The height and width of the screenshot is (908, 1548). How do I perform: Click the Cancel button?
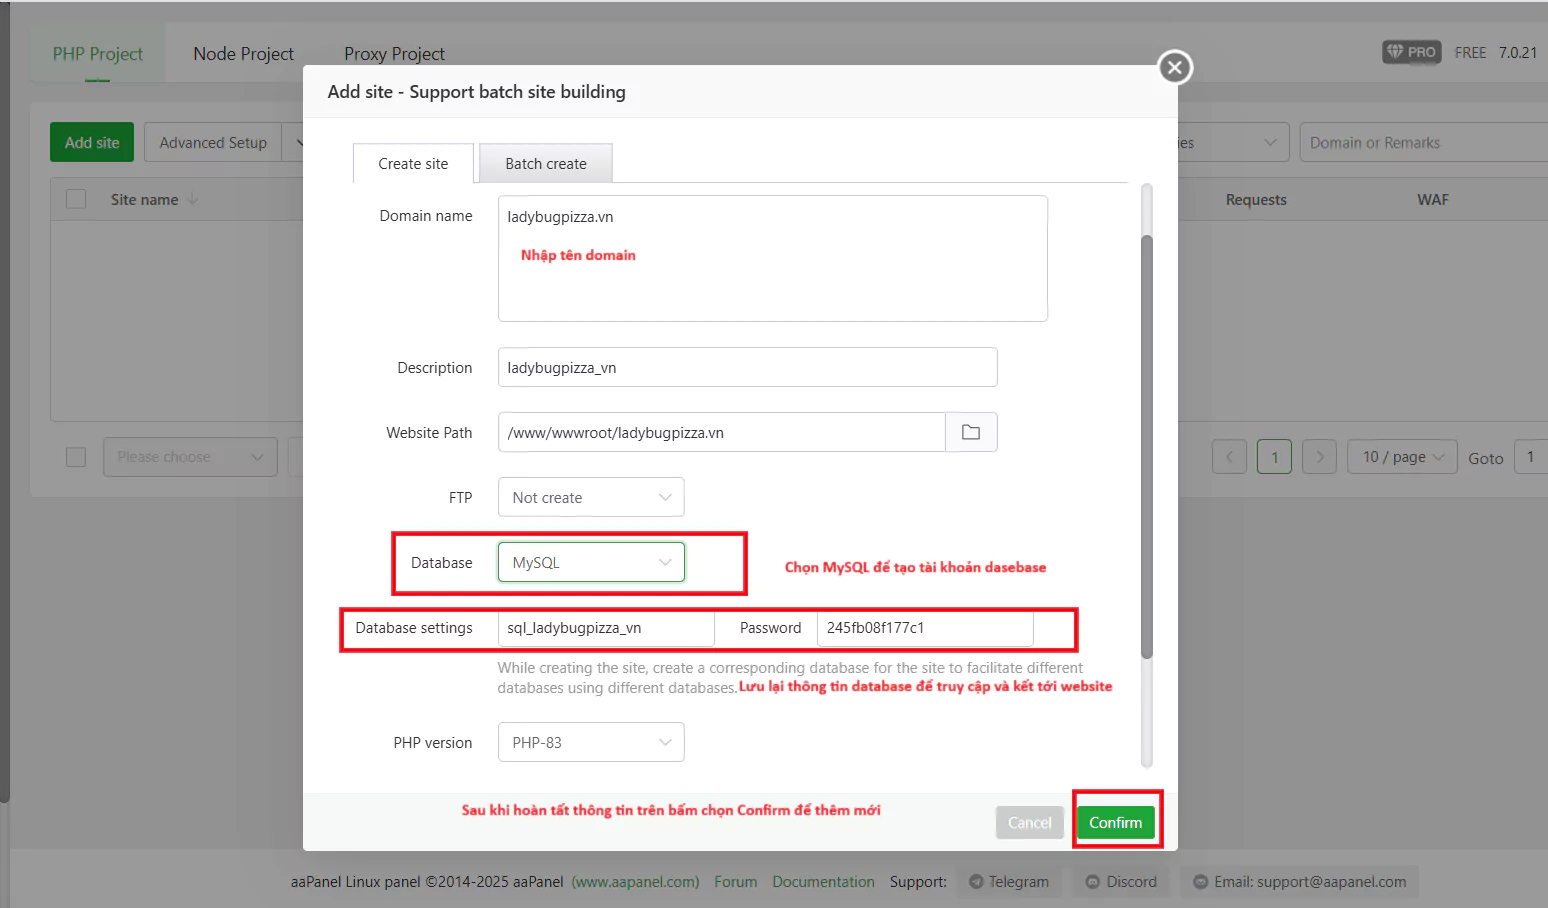pyautogui.click(x=1029, y=822)
